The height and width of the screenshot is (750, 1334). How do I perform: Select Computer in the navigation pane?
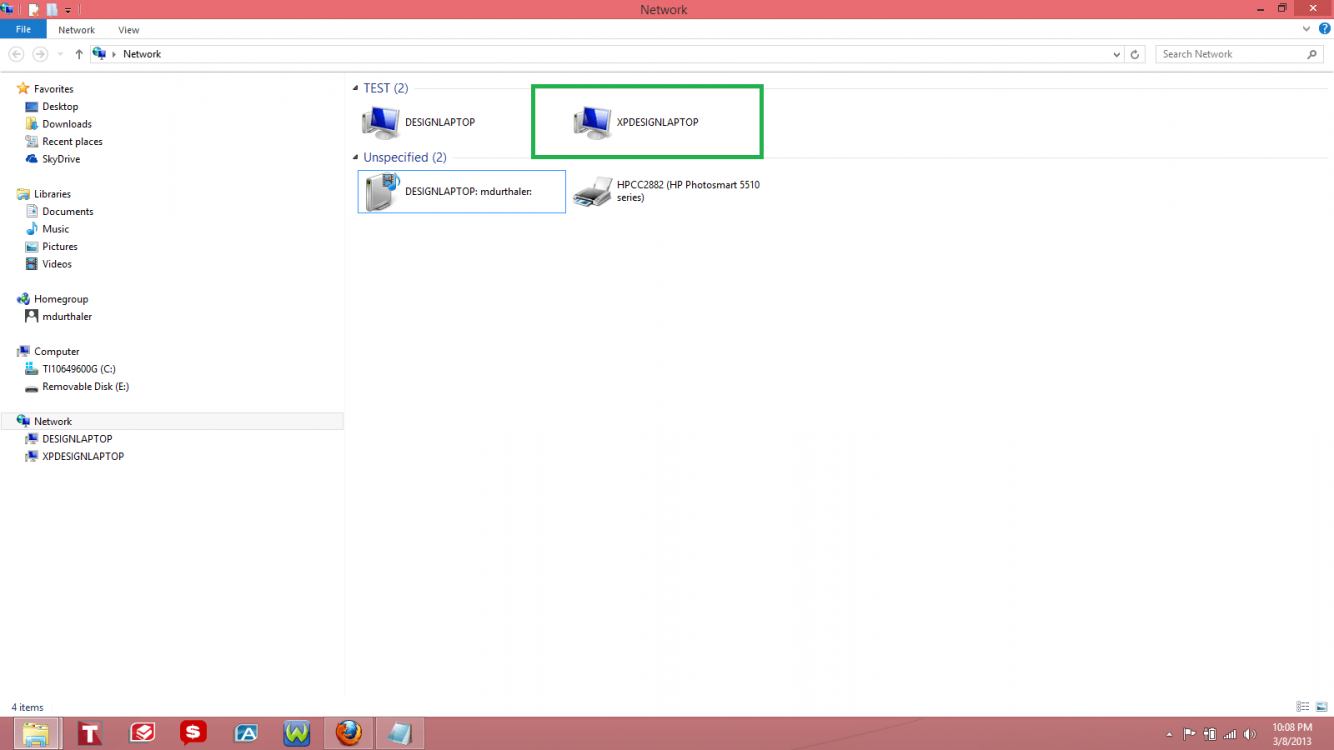pyautogui.click(x=57, y=351)
